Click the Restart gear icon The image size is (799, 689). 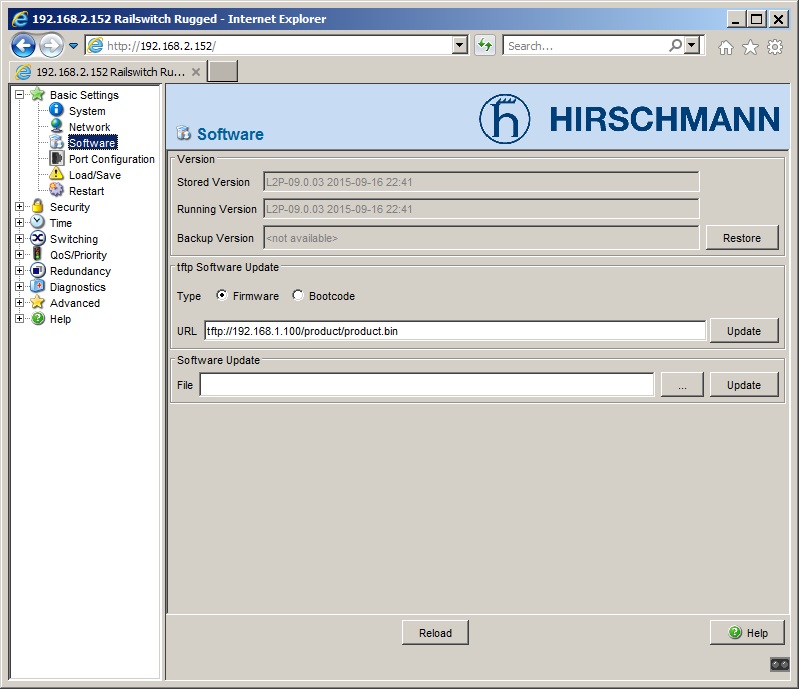57,190
